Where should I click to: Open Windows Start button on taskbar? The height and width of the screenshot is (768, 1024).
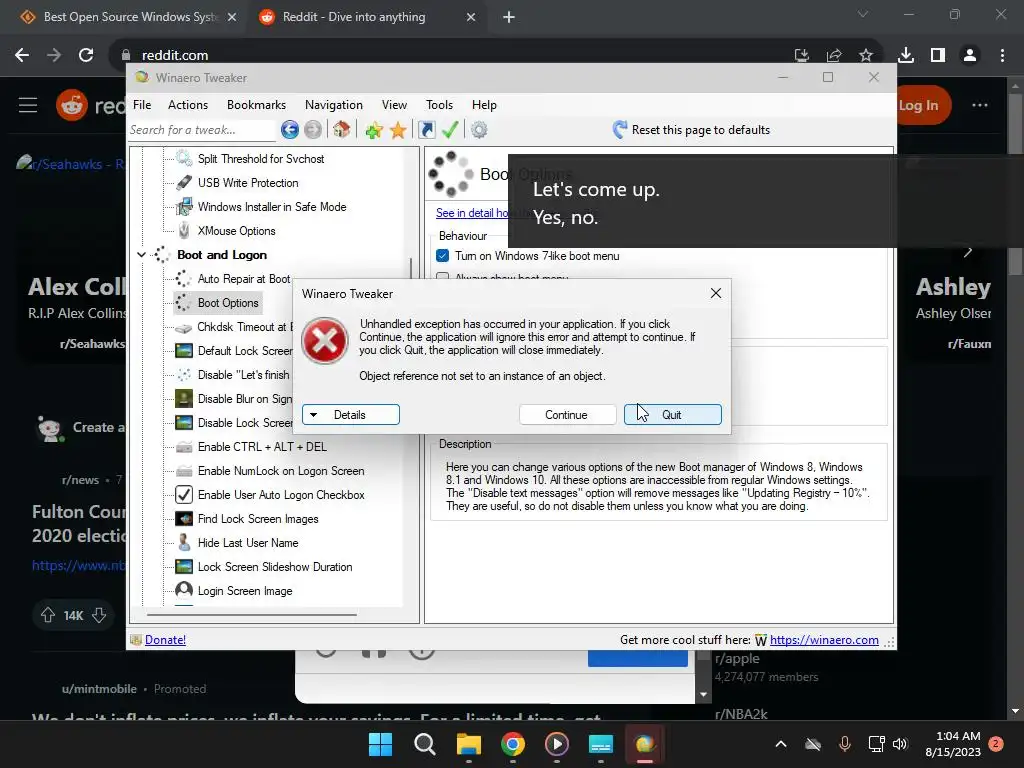pyautogui.click(x=380, y=744)
